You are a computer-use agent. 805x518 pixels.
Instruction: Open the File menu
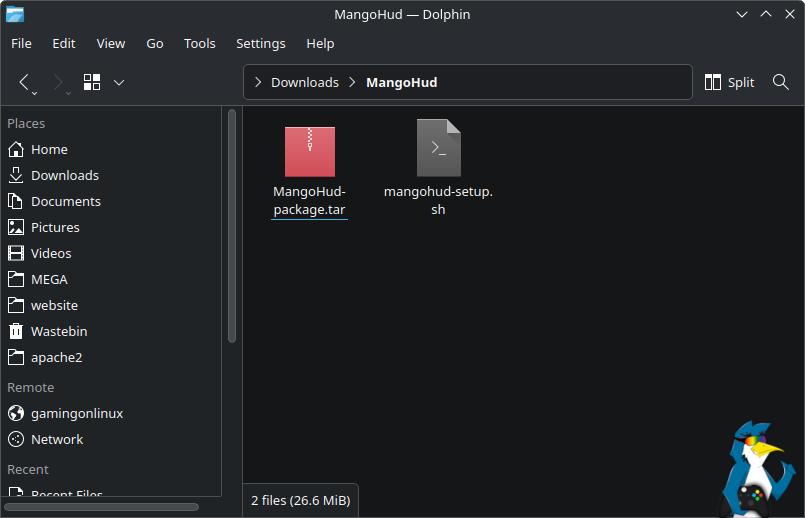tap(21, 43)
